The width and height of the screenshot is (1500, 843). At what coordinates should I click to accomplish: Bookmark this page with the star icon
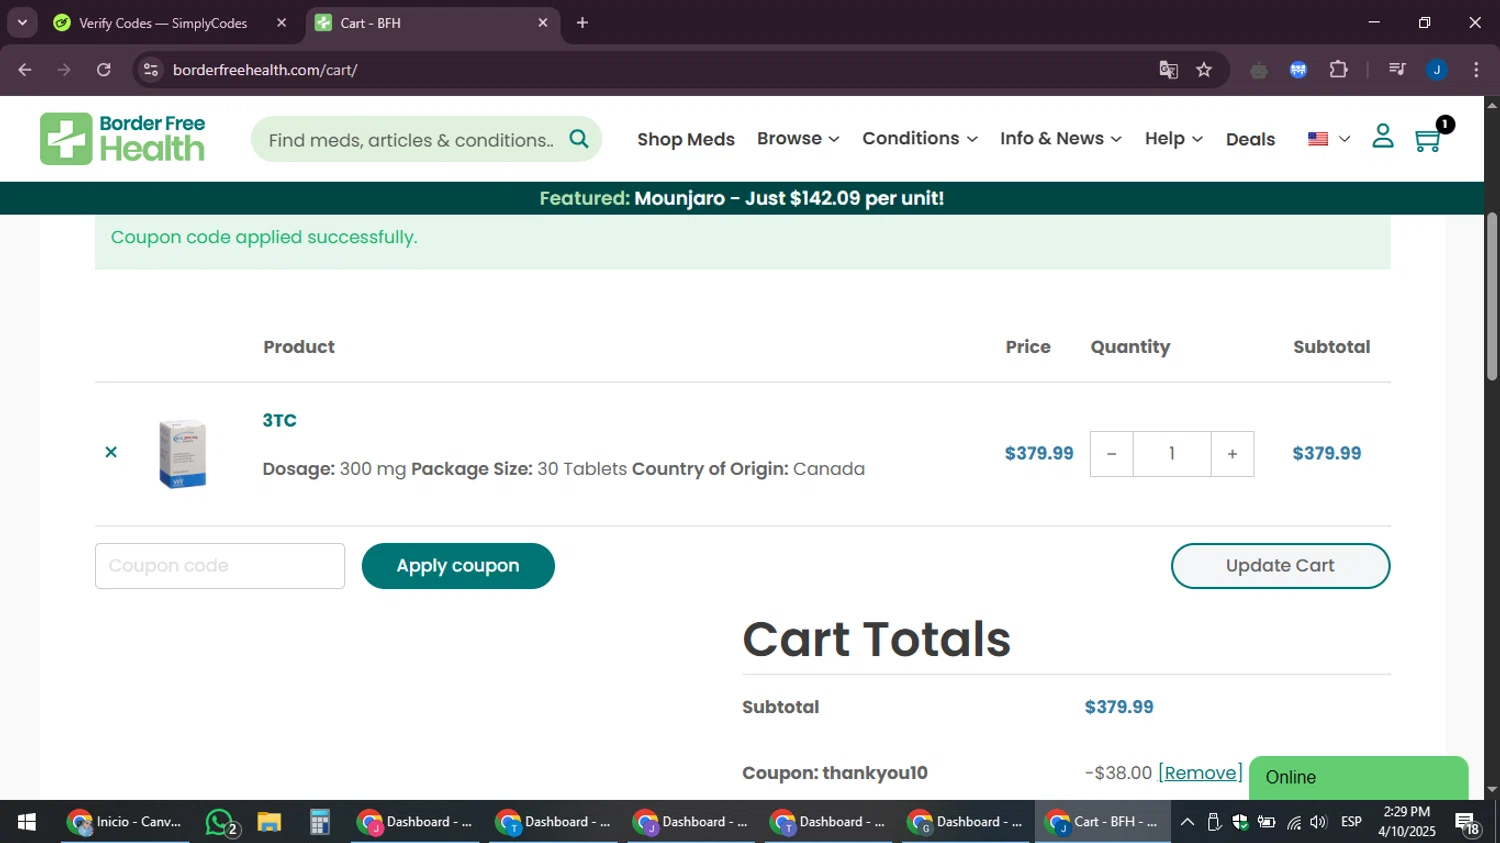1204,70
